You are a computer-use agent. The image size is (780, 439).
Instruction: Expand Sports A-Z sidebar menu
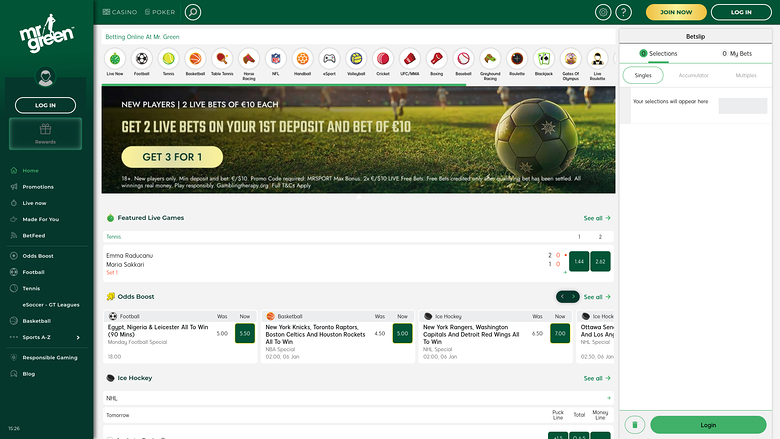click(45, 337)
